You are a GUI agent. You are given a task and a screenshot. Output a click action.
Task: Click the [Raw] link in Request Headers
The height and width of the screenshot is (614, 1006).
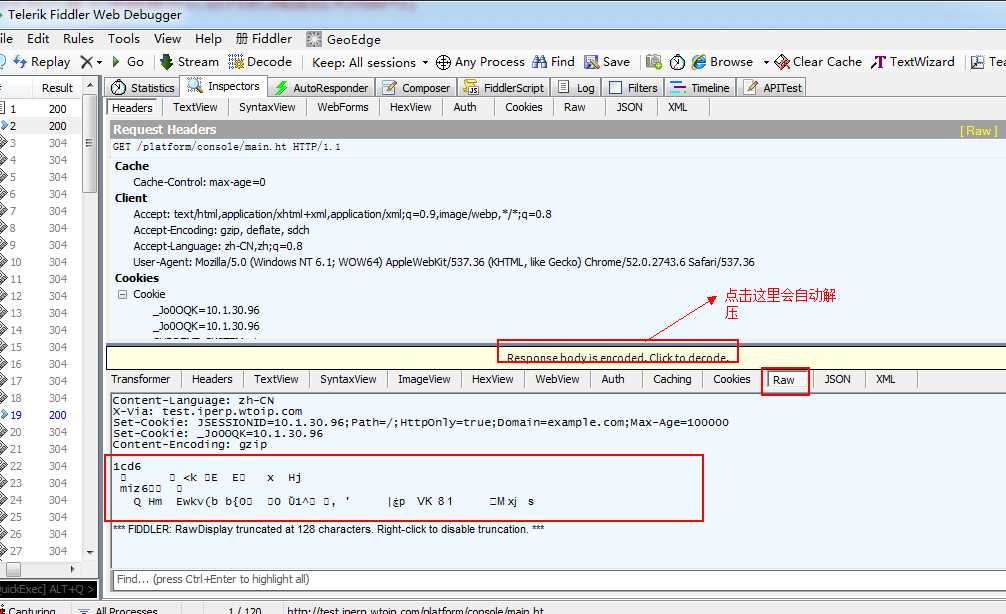click(978, 130)
